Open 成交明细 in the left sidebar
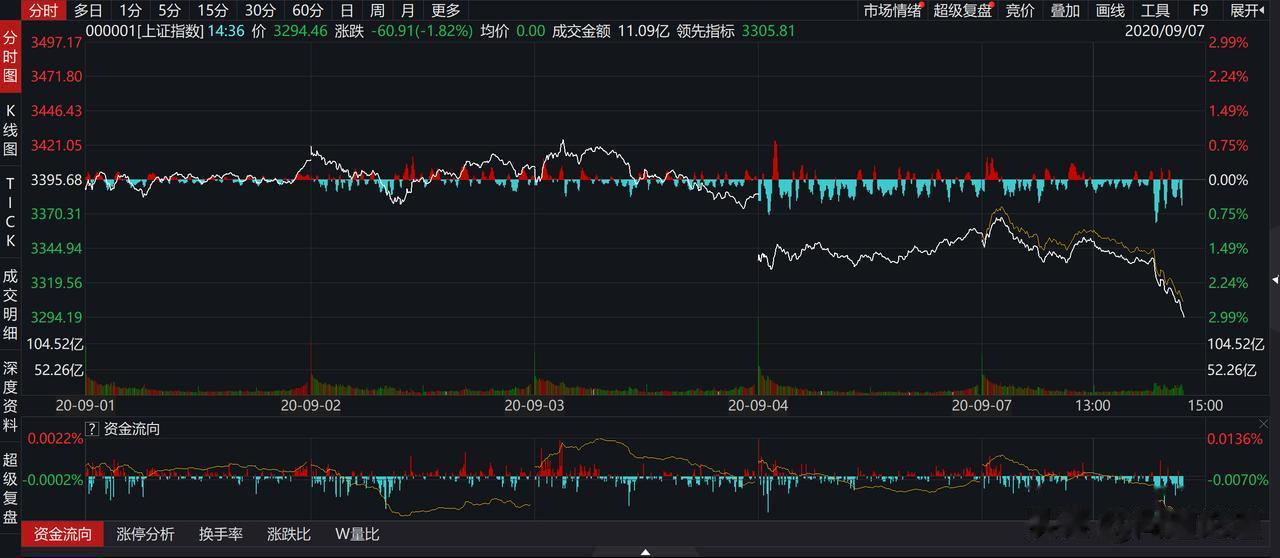This screenshot has height=558, width=1280. pyautogui.click(x=10, y=303)
